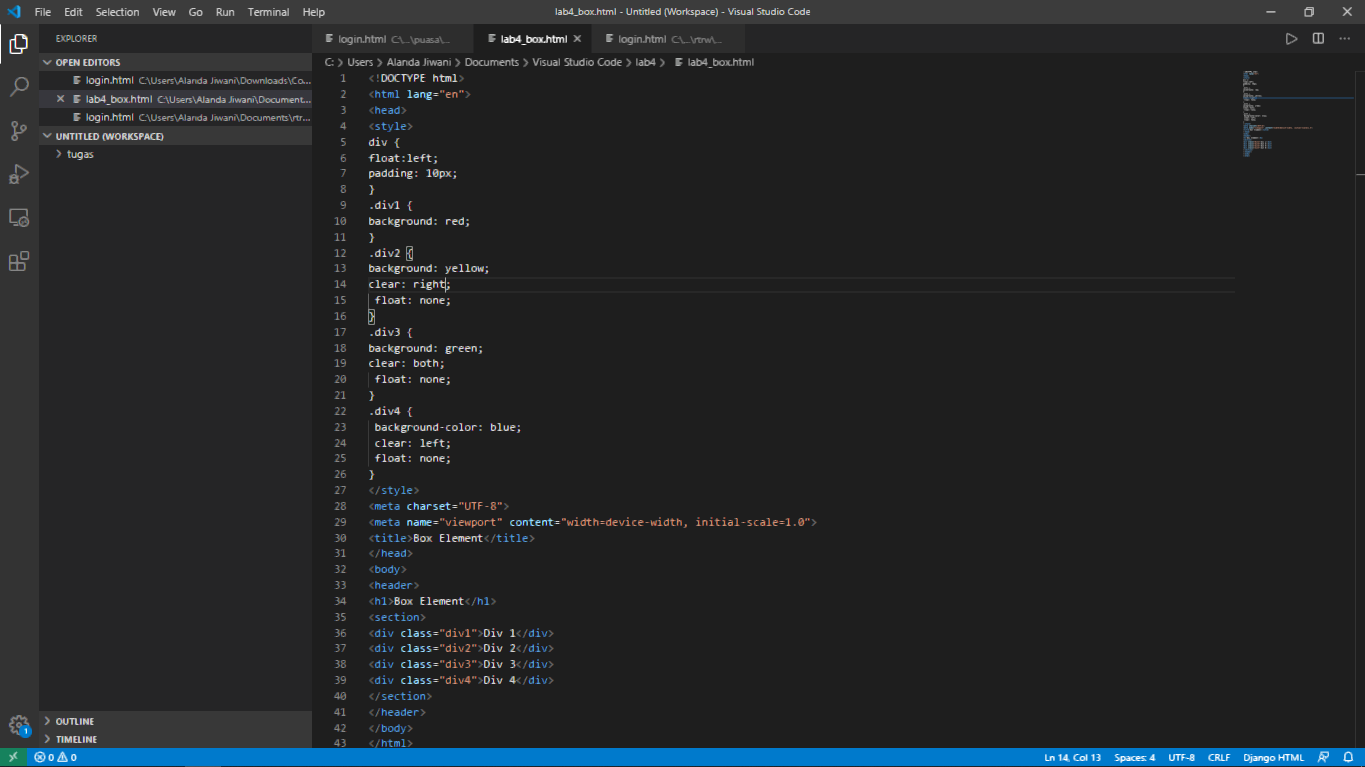1365x767 pixels.
Task: Click UTF-8 encoding in status bar
Action: click(x=1181, y=757)
